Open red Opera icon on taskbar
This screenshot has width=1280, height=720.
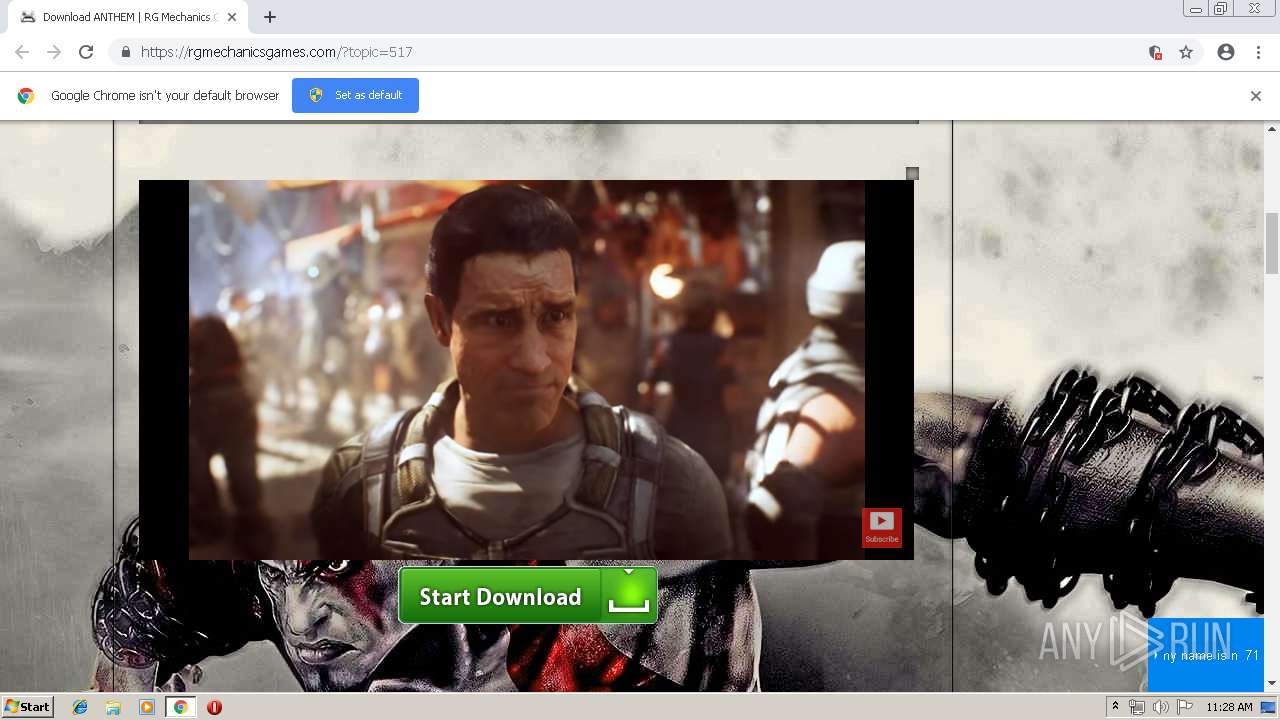(x=214, y=707)
